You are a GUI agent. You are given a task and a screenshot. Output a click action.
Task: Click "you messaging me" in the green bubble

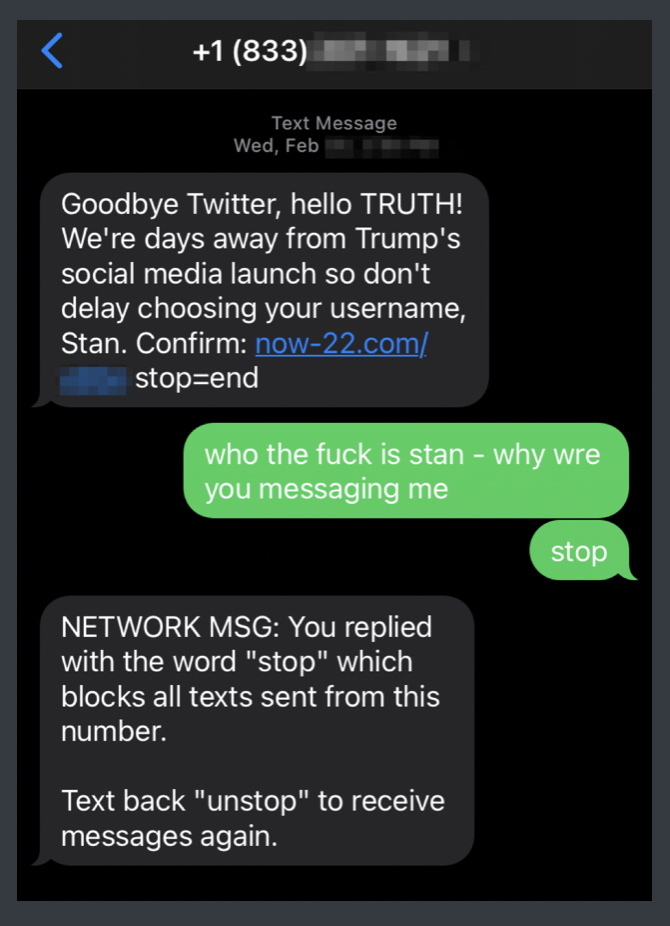point(326,489)
